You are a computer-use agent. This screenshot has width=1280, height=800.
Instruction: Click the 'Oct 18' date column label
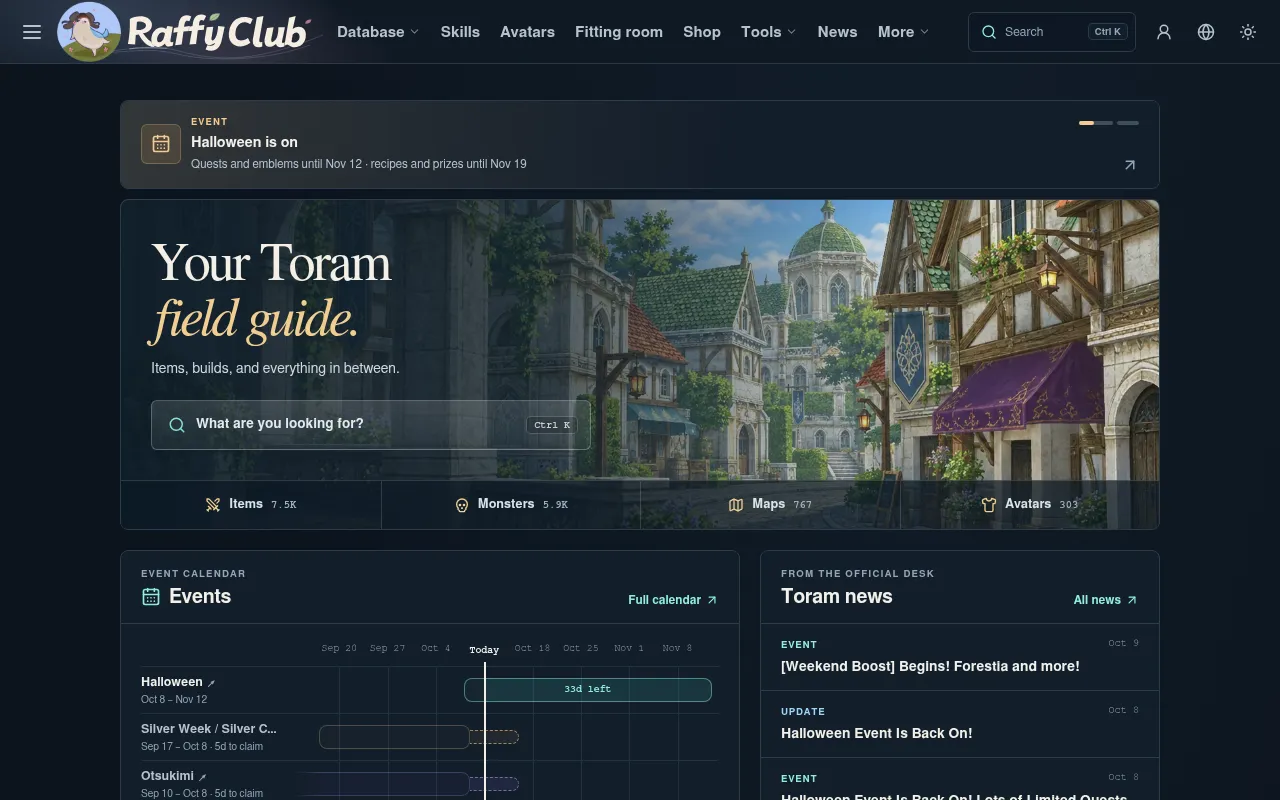(x=532, y=648)
